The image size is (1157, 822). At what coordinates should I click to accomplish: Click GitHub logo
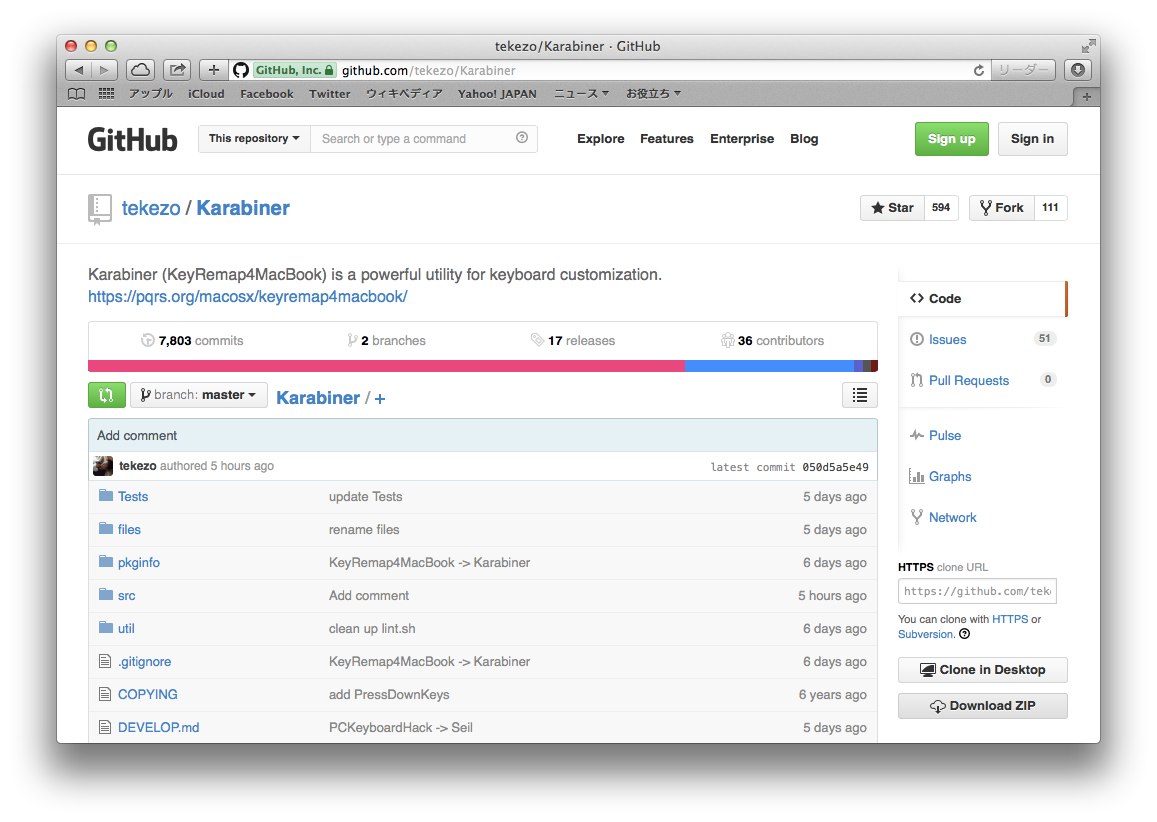click(x=132, y=139)
